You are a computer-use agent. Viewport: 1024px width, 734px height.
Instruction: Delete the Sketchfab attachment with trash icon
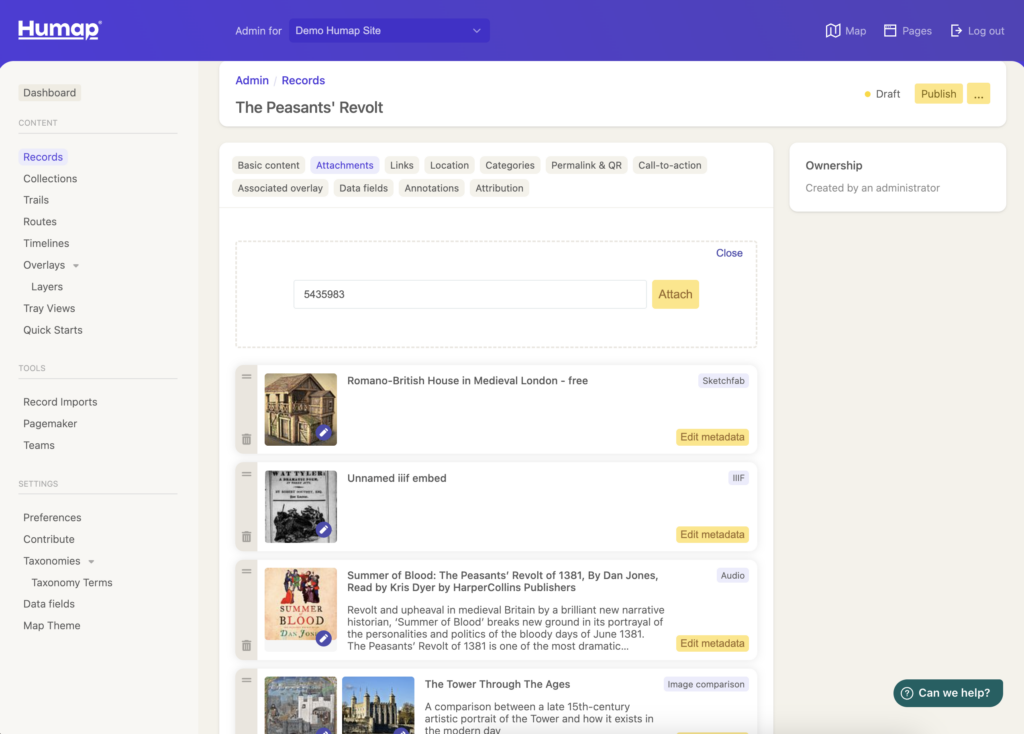click(246, 439)
